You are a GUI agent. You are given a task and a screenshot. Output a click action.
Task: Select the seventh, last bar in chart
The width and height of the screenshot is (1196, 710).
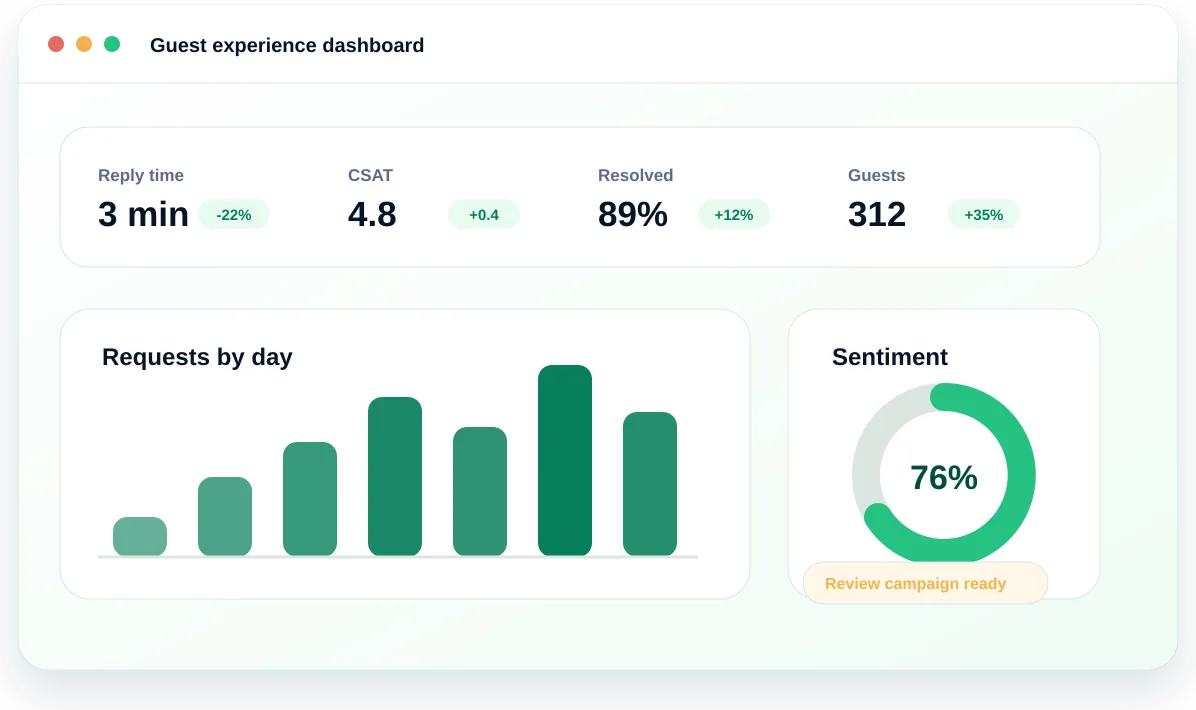coord(650,484)
